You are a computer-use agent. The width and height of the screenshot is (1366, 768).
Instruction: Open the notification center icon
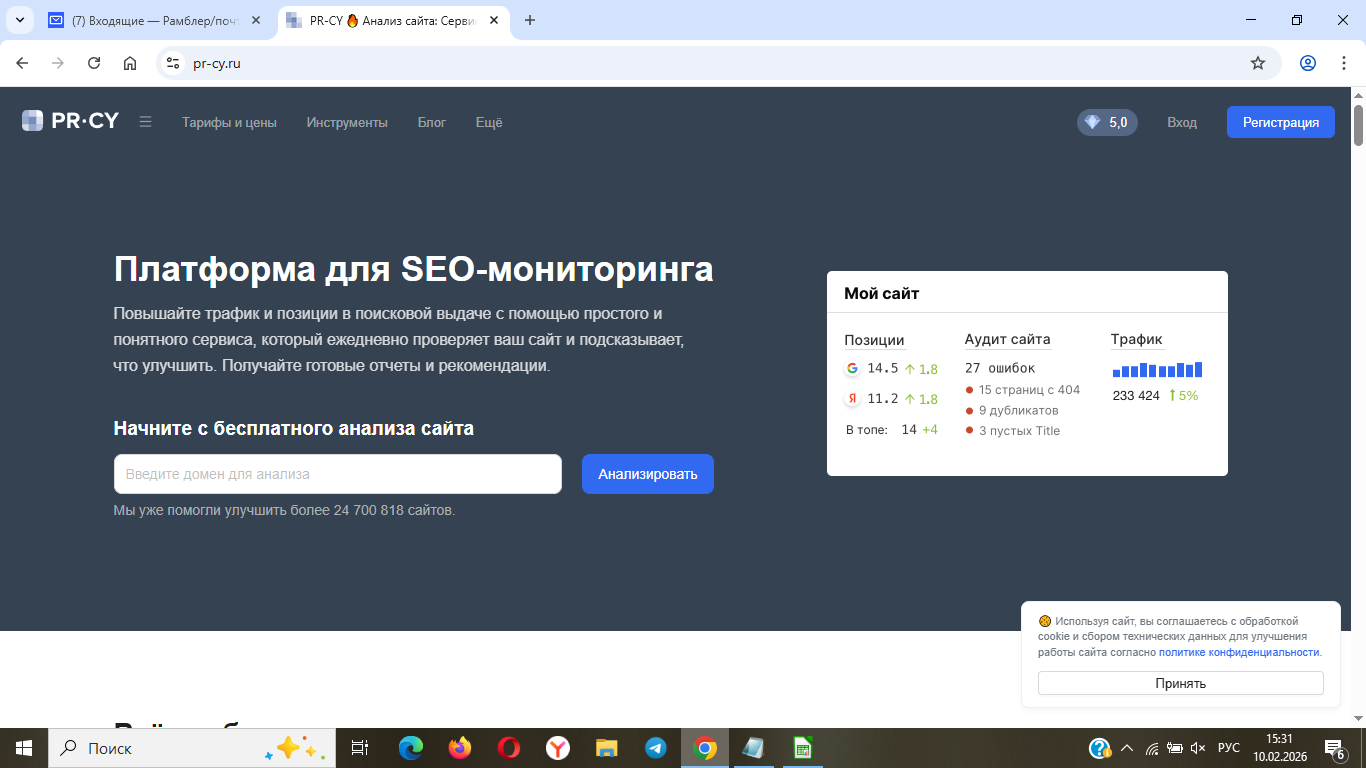(1334, 748)
